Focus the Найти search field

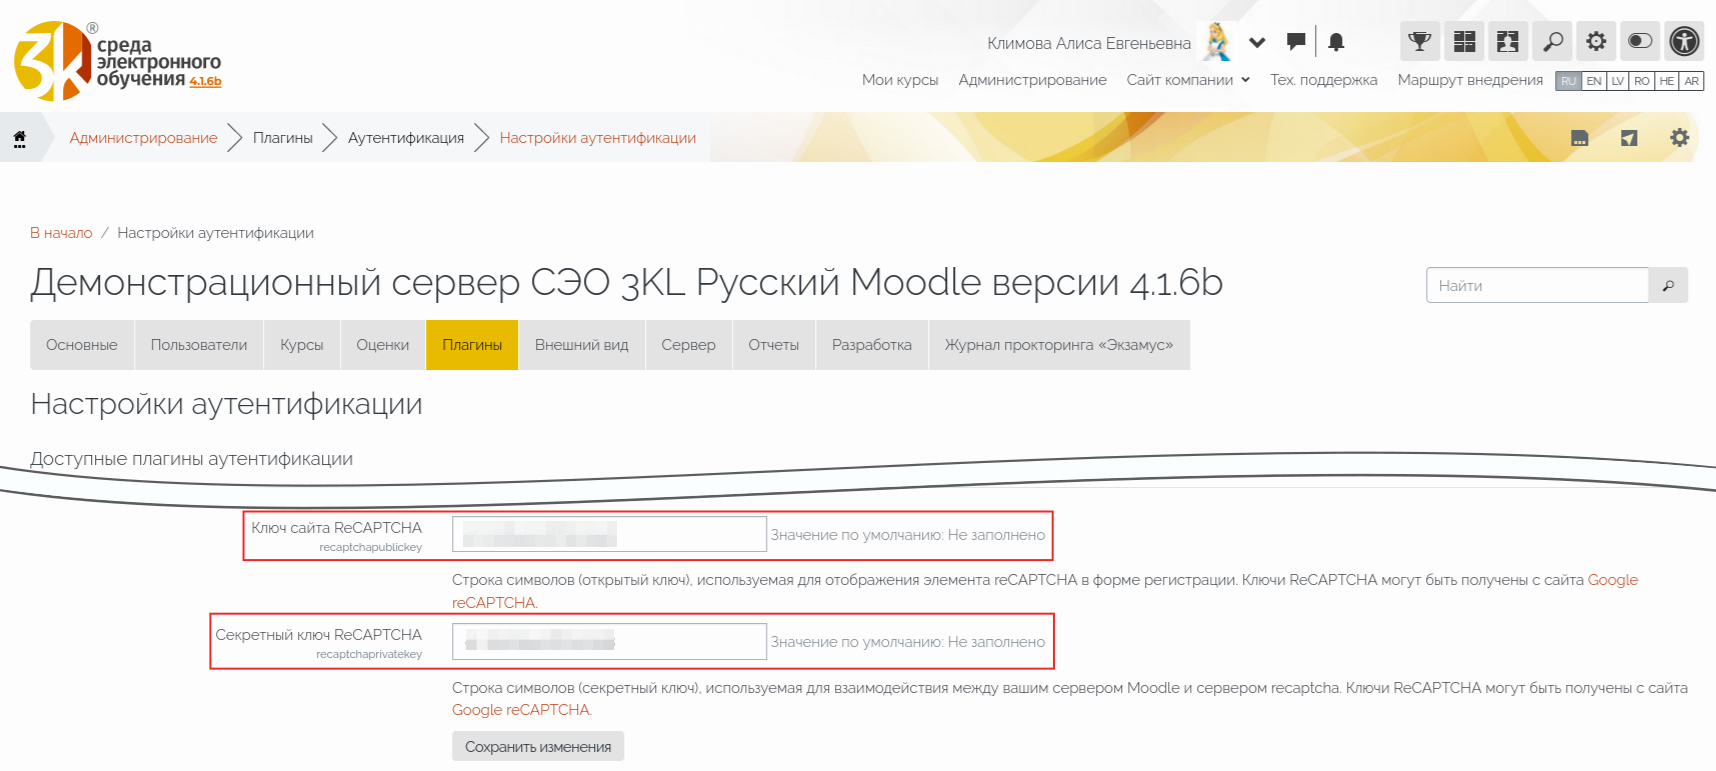point(1537,285)
